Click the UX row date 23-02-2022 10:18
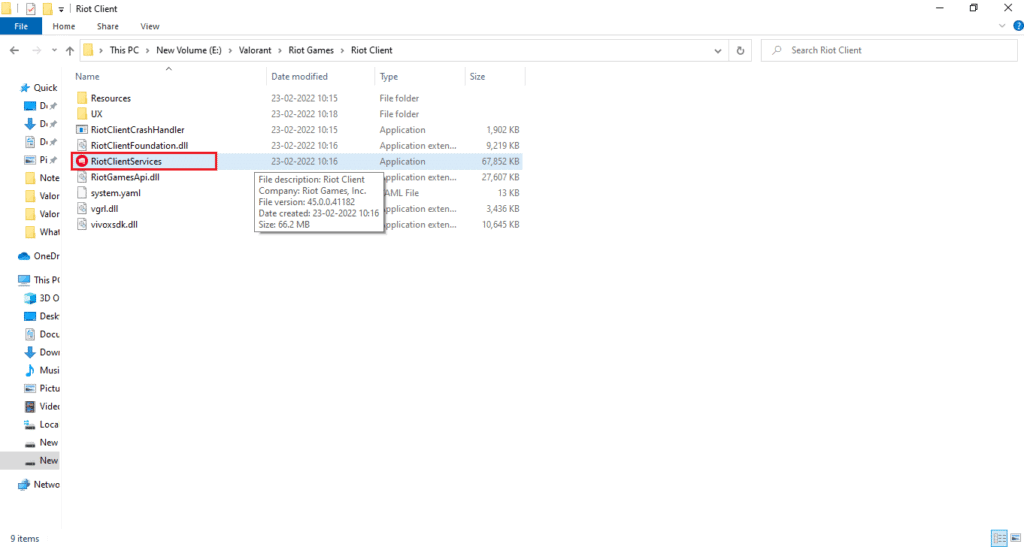 click(x=304, y=114)
